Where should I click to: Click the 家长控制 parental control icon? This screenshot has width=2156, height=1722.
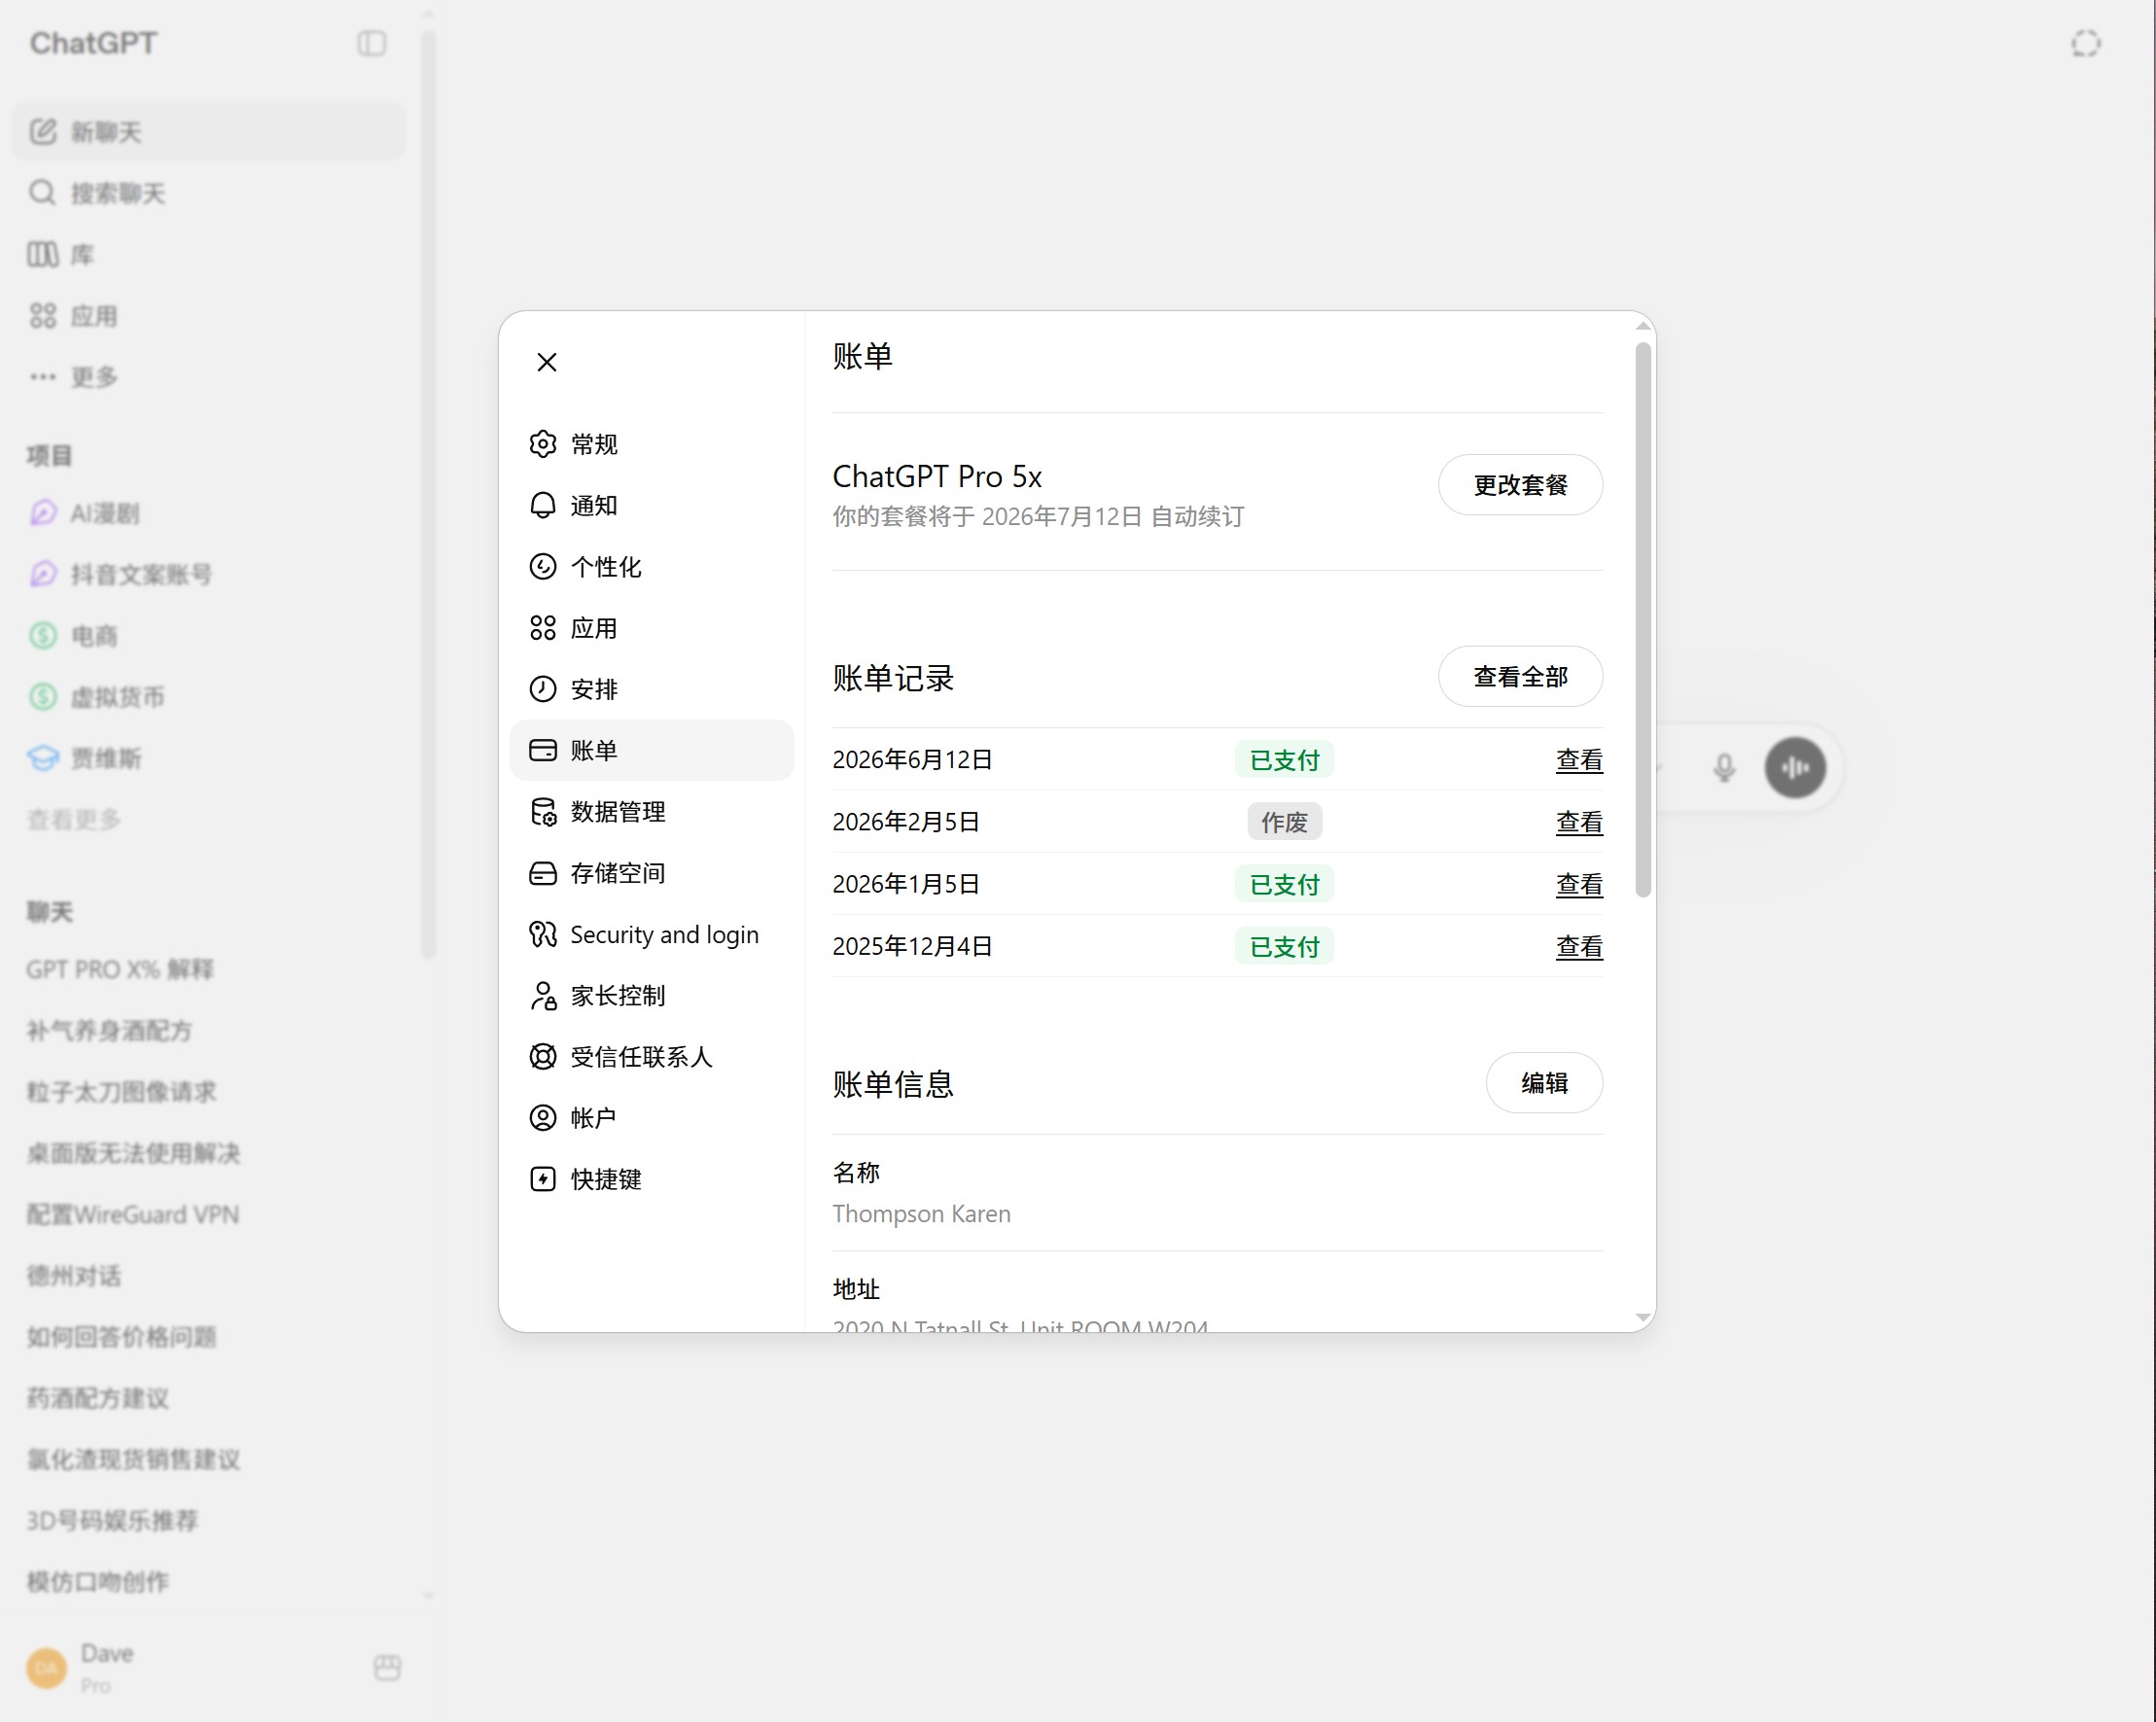click(542, 996)
